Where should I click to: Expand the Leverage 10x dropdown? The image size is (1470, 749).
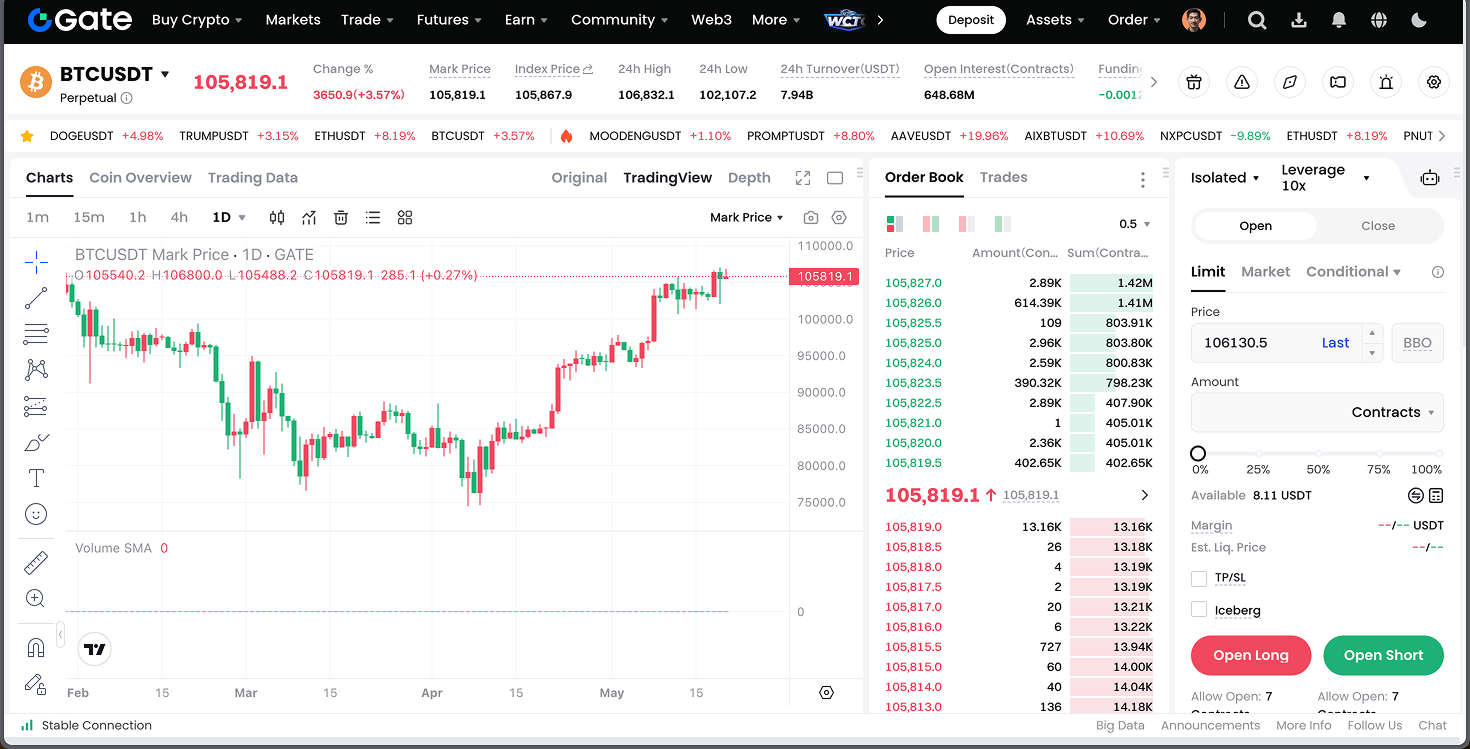click(1325, 178)
